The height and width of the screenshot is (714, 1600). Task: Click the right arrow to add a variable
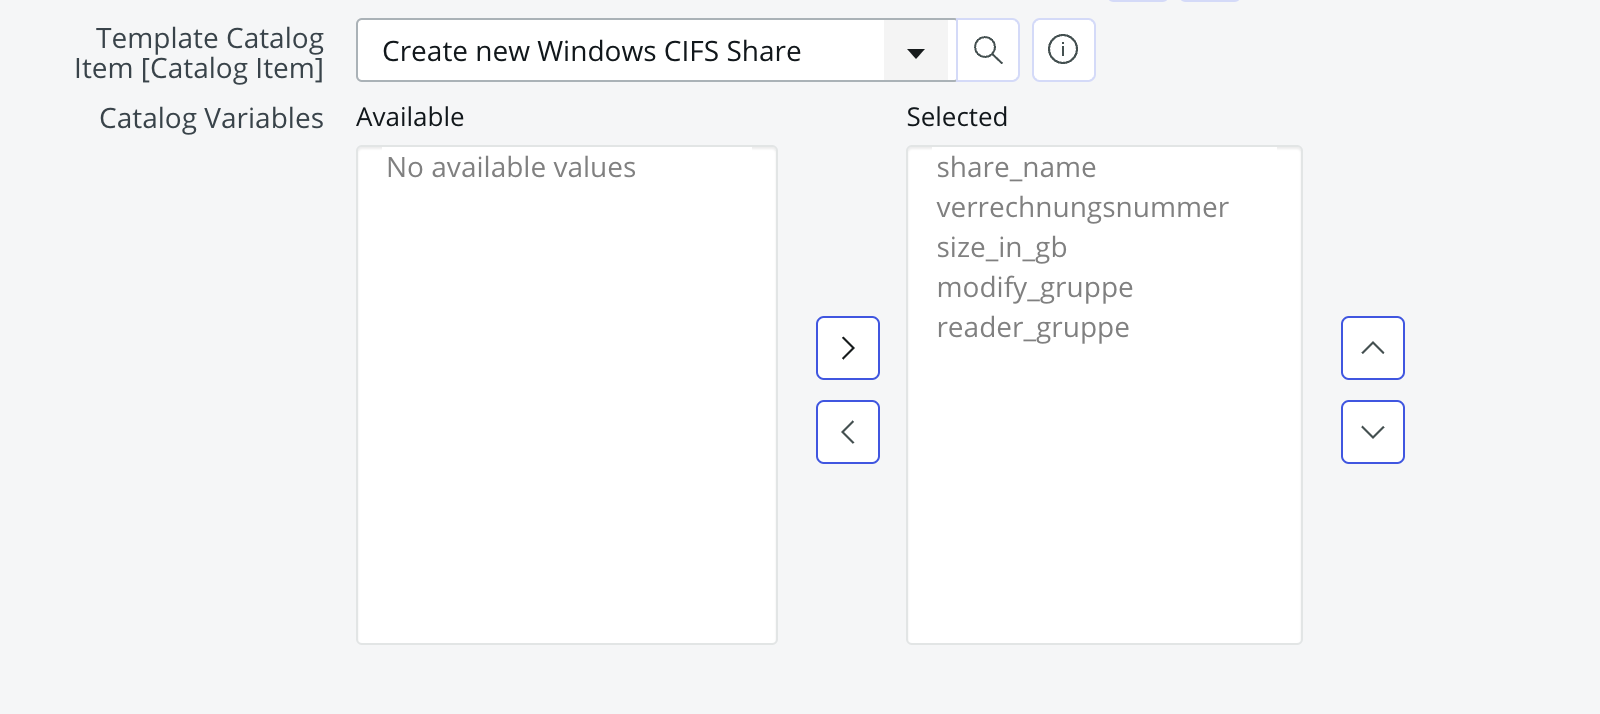tap(847, 348)
